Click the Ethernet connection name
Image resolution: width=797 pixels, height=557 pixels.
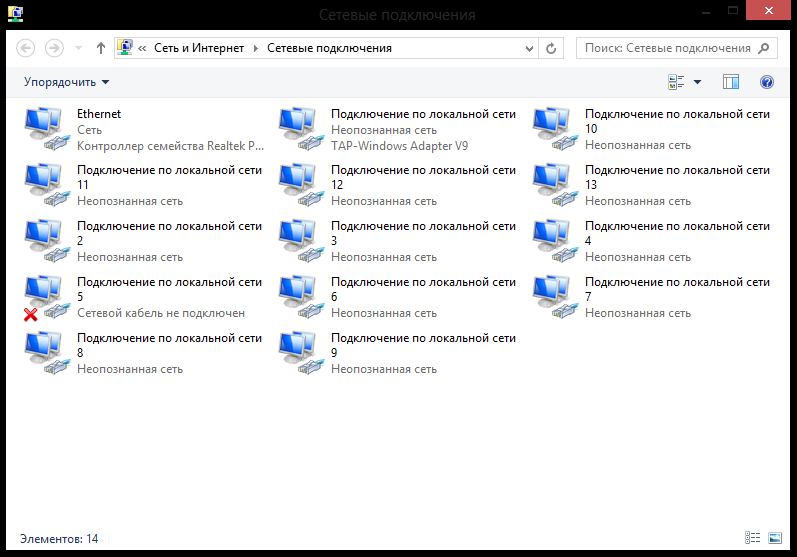coord(99,114)
